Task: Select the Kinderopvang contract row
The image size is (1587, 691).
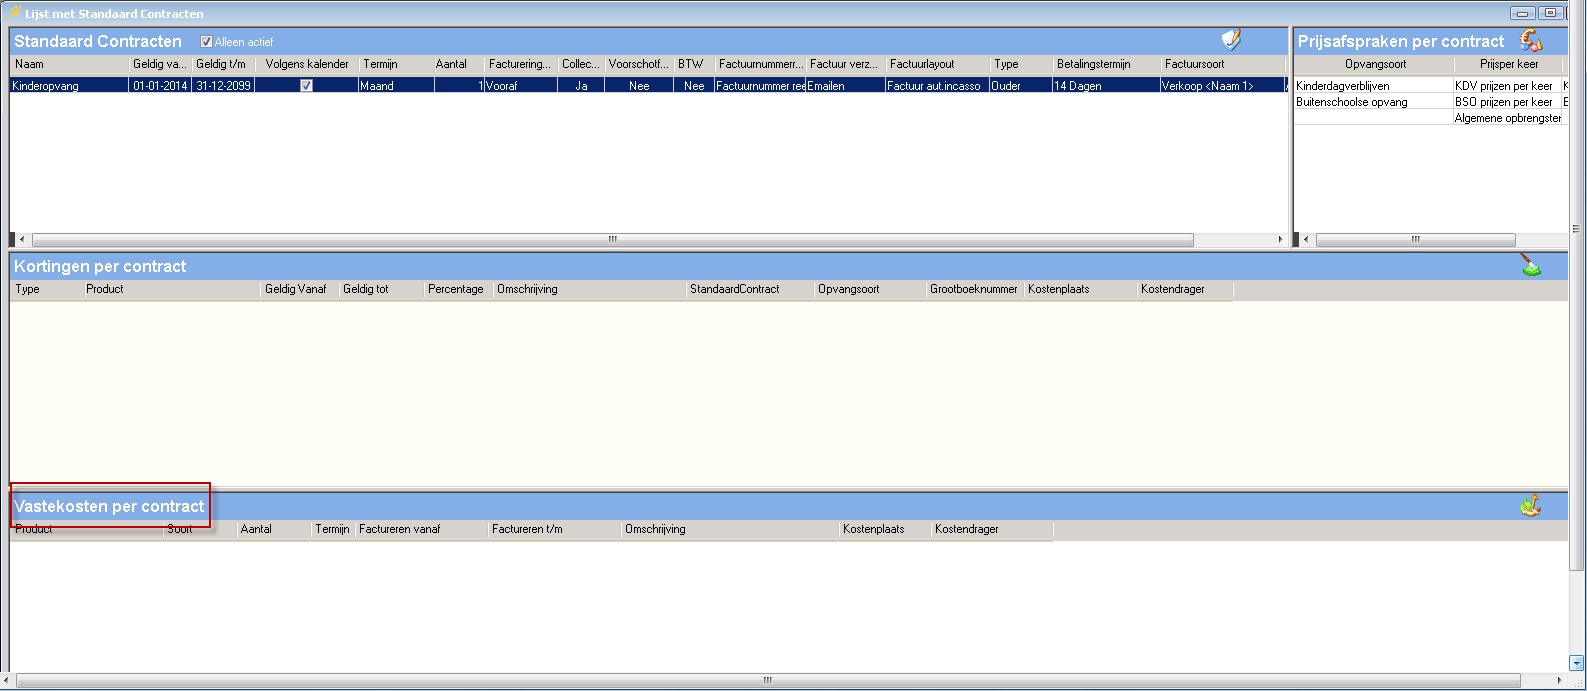Action: [68, 86]
